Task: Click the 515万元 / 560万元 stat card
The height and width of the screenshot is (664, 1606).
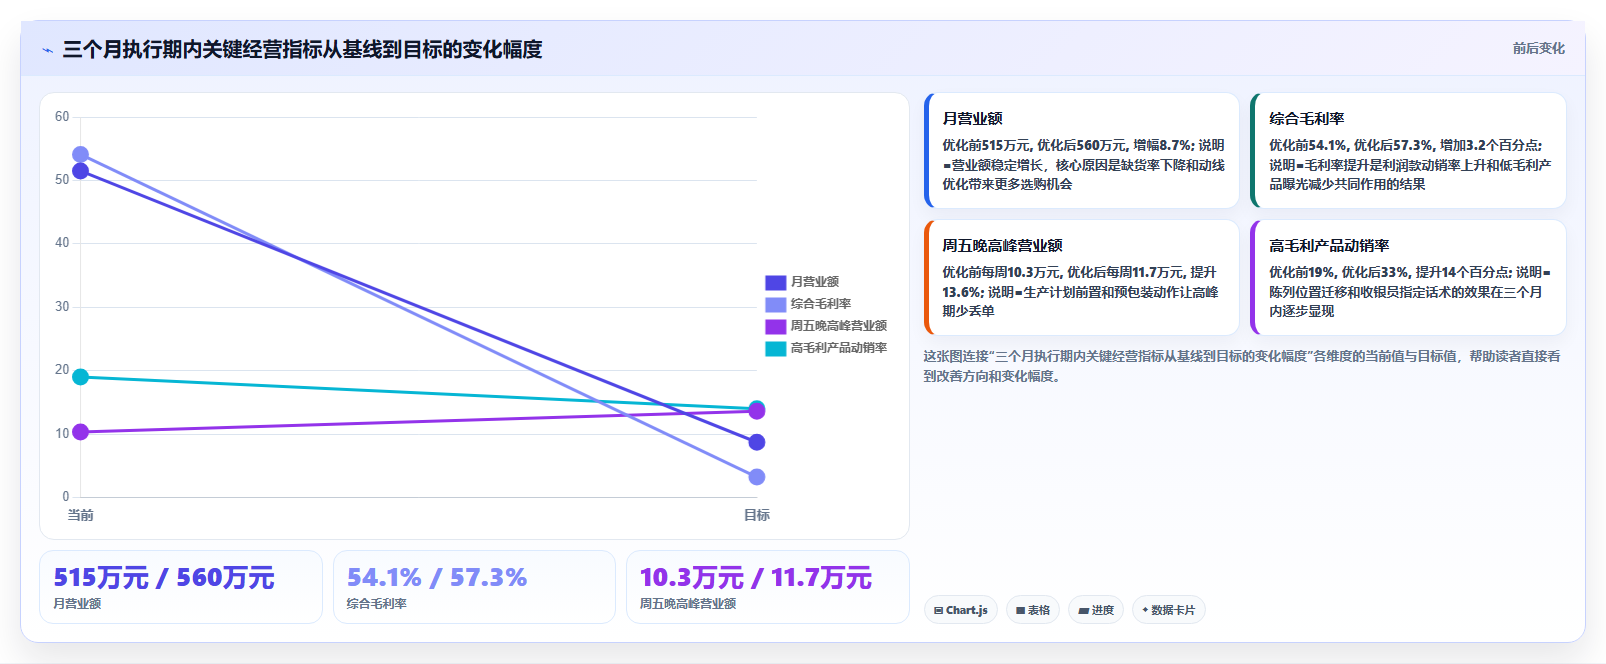Action: point(181,587)
